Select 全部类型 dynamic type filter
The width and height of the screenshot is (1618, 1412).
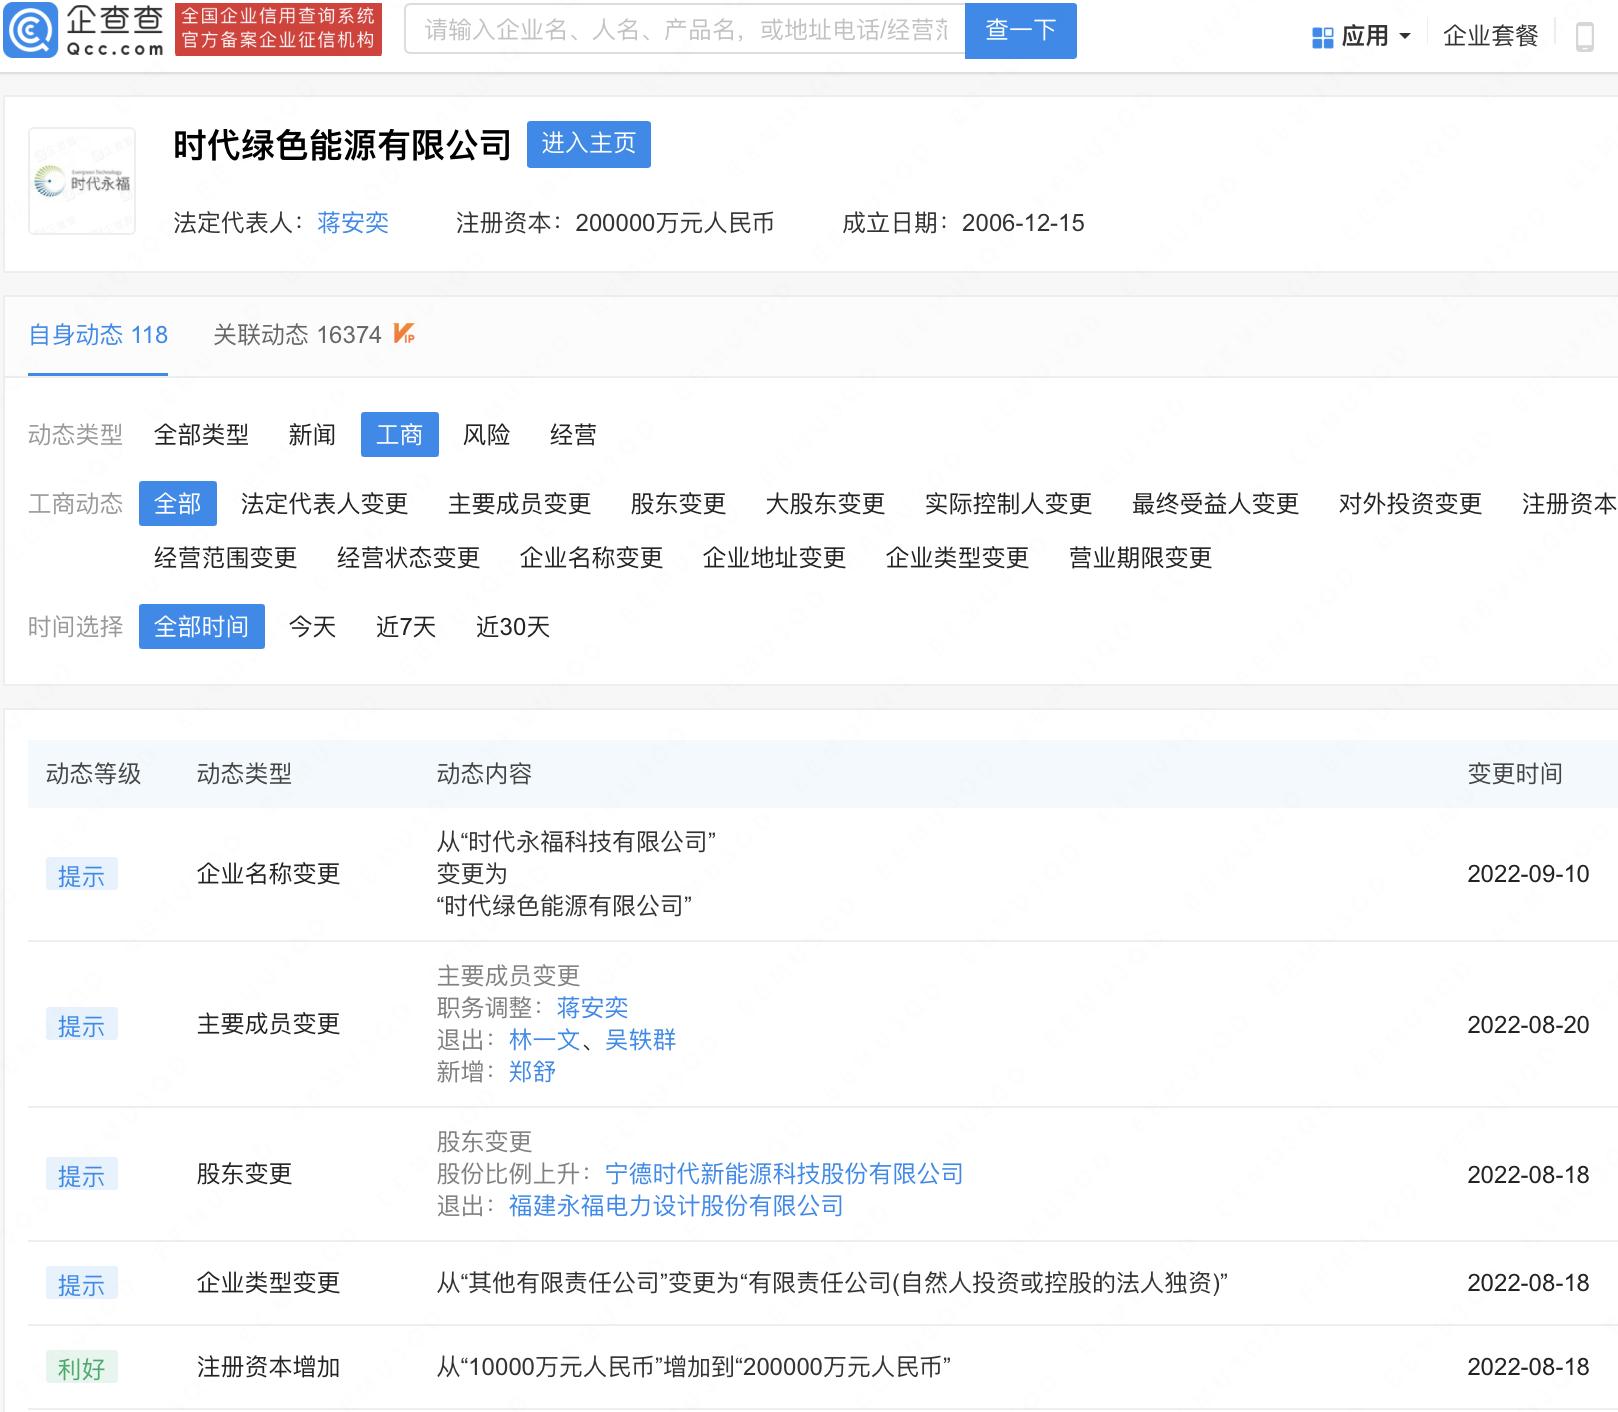201,435
